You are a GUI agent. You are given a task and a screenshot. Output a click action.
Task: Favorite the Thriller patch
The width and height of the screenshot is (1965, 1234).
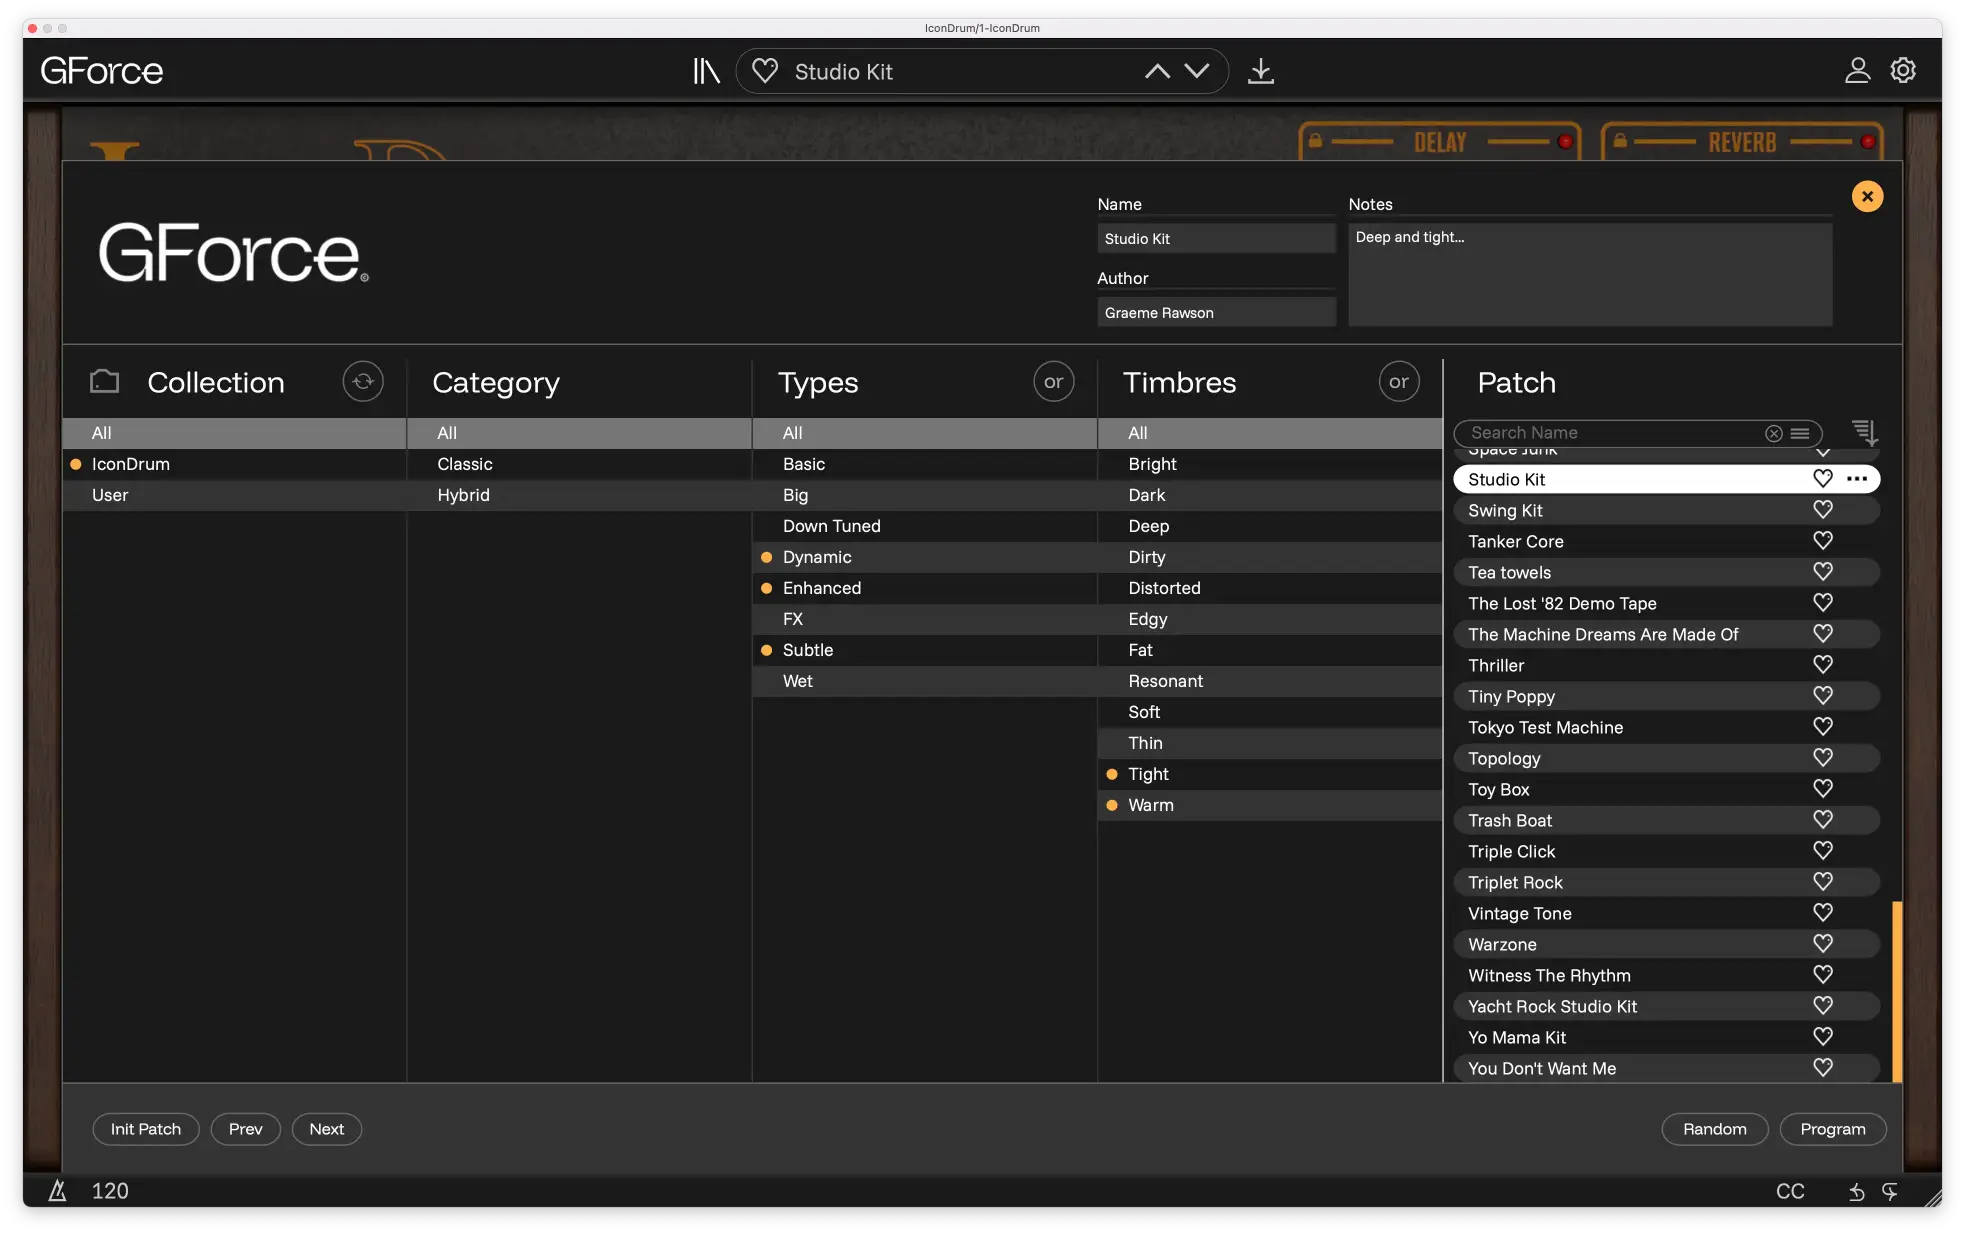(1823, 665)
